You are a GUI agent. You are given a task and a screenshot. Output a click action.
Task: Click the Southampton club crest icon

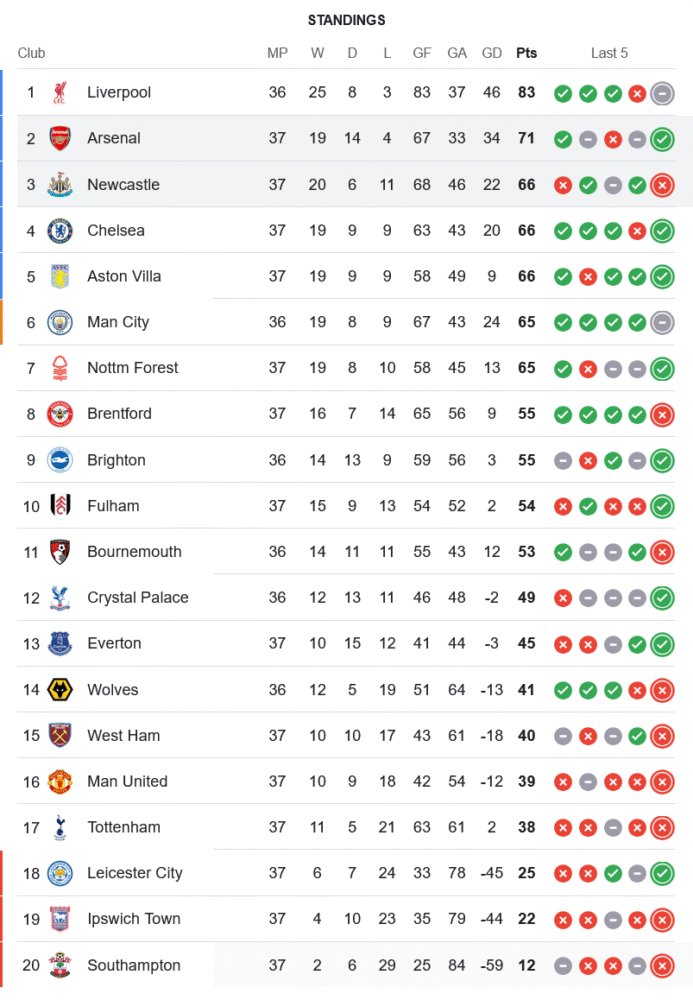coord(60,966)
